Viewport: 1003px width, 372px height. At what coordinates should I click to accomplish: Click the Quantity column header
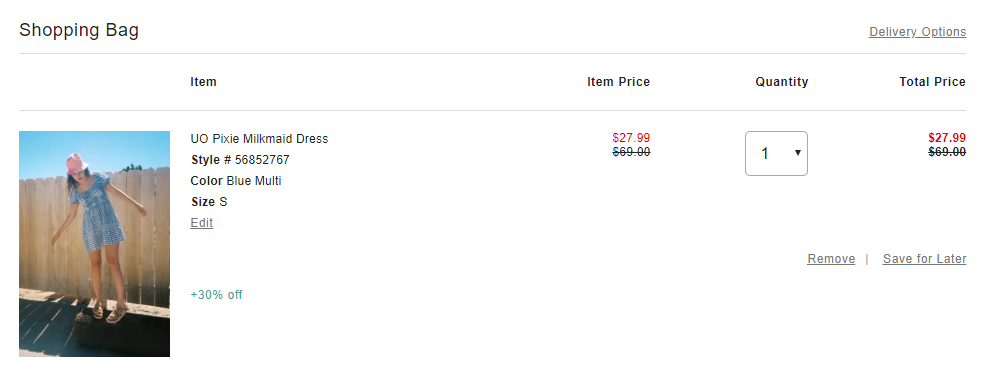(782, 82)
